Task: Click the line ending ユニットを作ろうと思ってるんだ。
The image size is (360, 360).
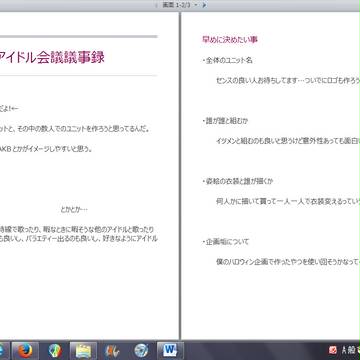Action: click(x=74, y=129)
